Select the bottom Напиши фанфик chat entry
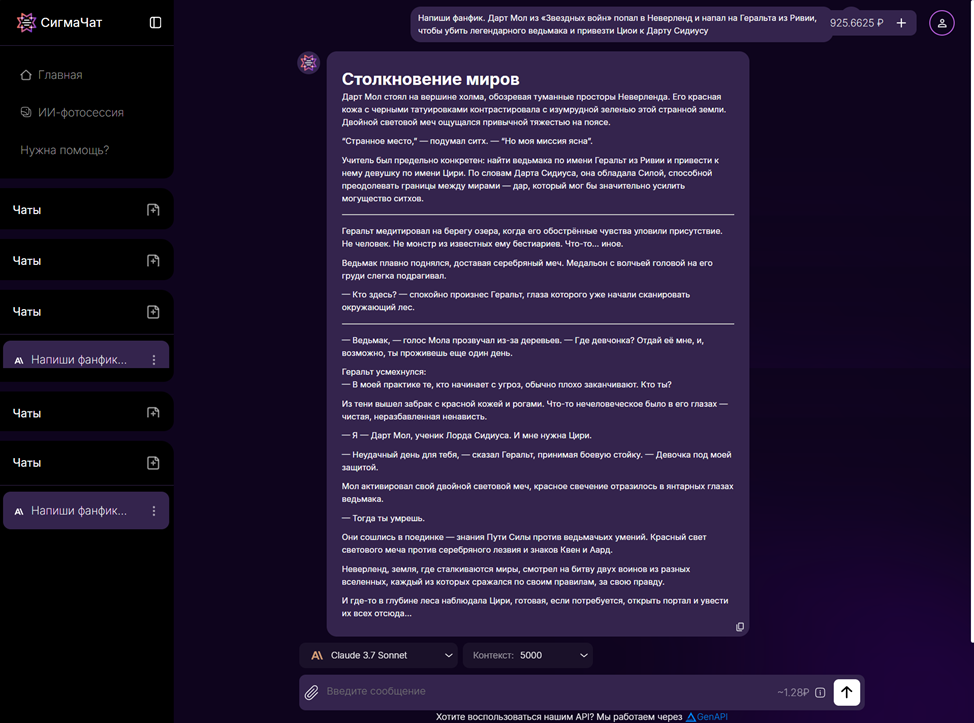The image size is (974, 723). point(86,511)
